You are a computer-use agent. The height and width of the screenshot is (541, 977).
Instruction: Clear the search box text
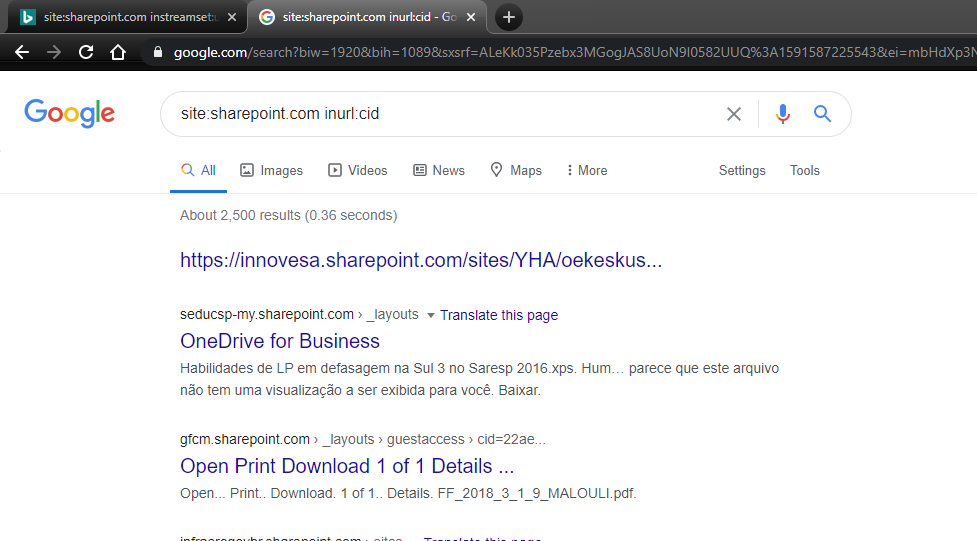coord(733,114)
